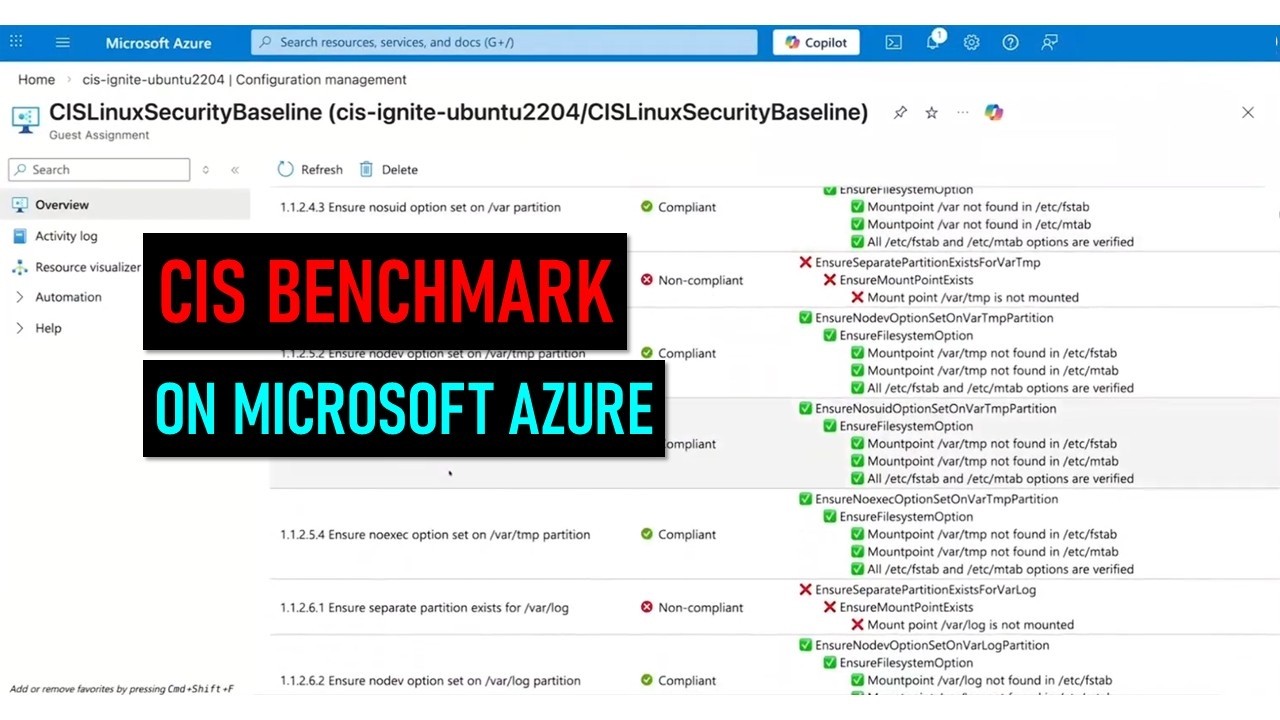The width and height of the screenshot is (1280, 720).
Task: Open portal settings gear
Action: (x=971, y=42)
